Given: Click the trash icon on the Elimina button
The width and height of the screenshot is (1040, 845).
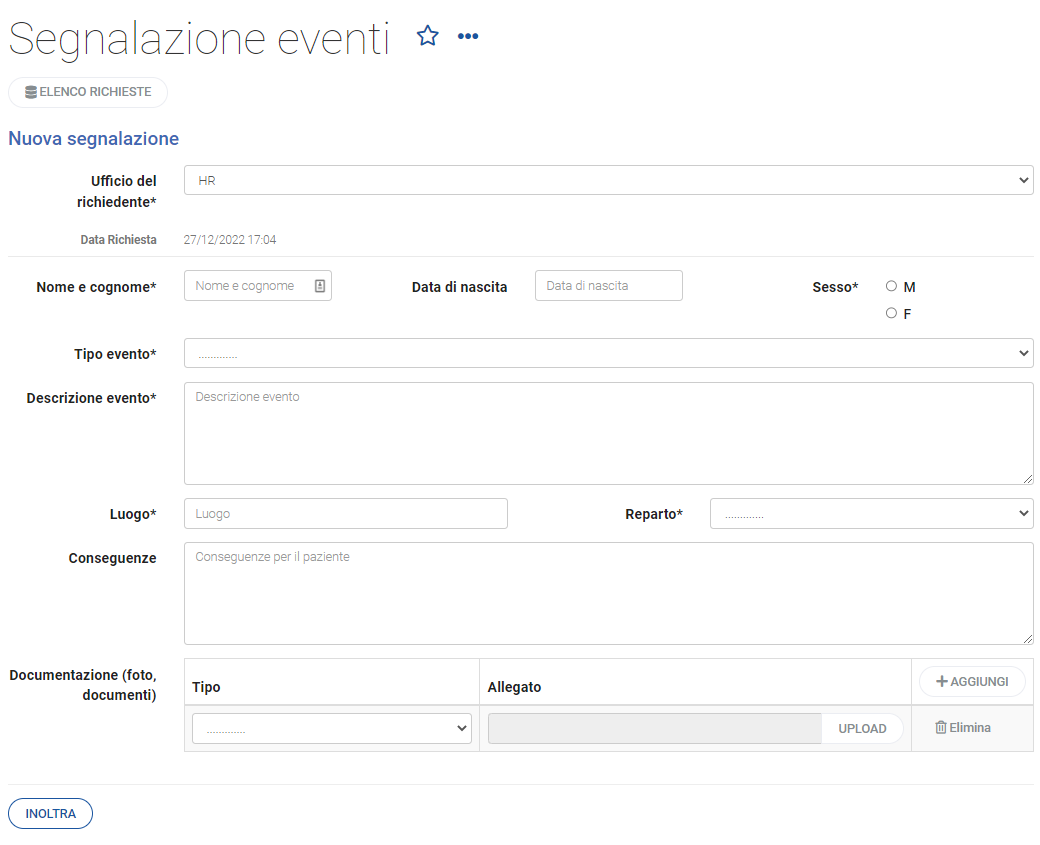Looking at the screenshot, I should [941, 727].
